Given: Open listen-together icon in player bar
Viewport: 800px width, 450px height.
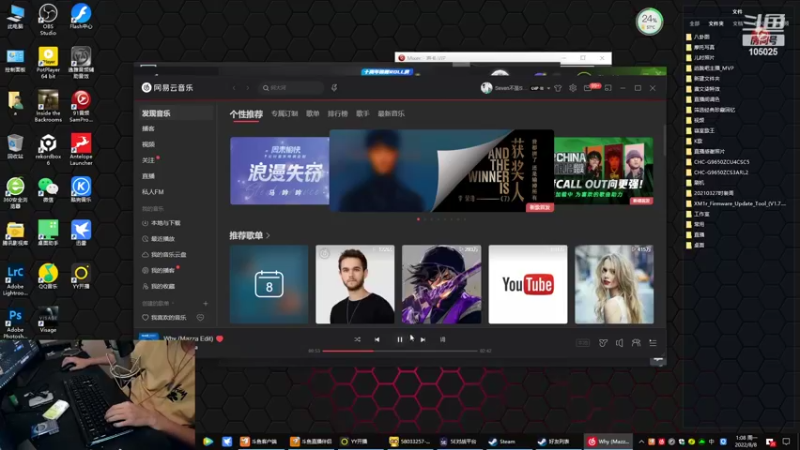Looking at the screenshot, I should [x=636, y=343].
